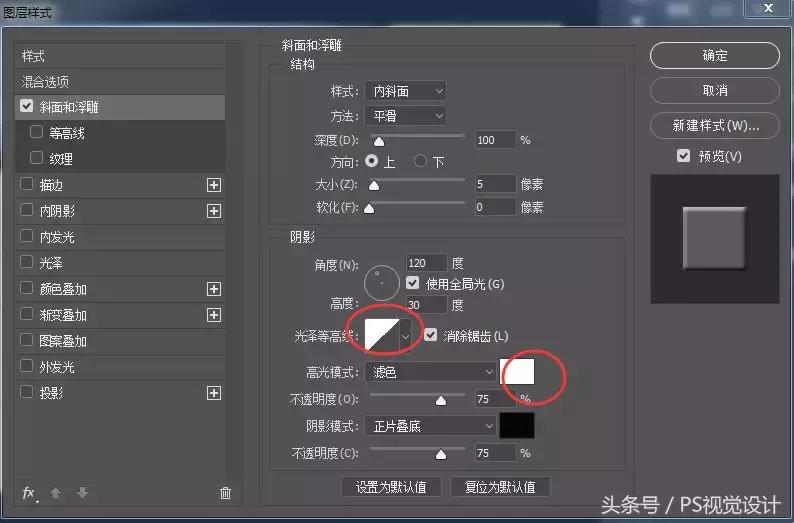Enable the 内发光 checkbox
The image size is (794, 523).
coord(26,235)
